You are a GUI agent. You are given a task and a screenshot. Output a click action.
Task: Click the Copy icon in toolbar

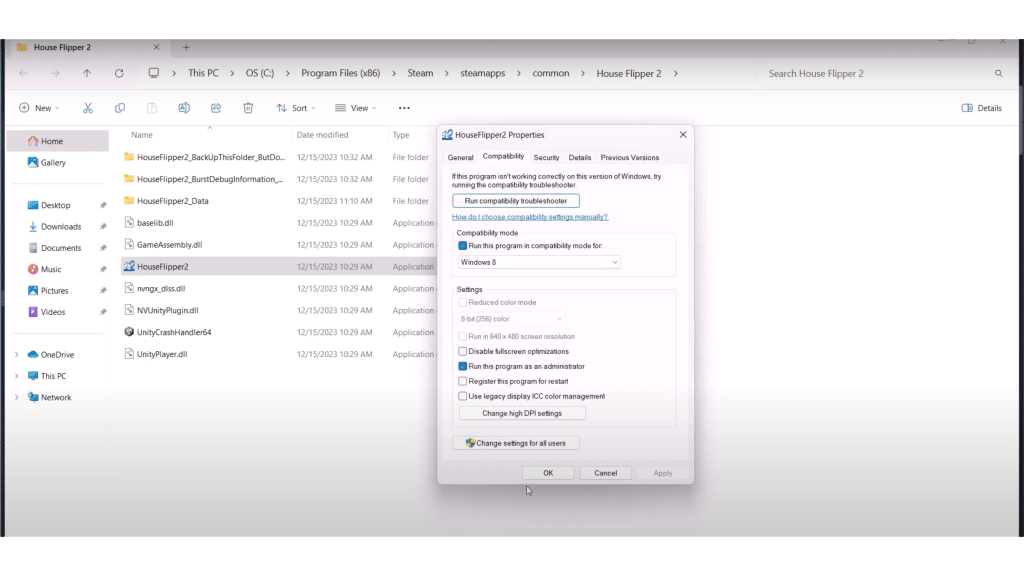pyautogui.click(x=120, y=108)
